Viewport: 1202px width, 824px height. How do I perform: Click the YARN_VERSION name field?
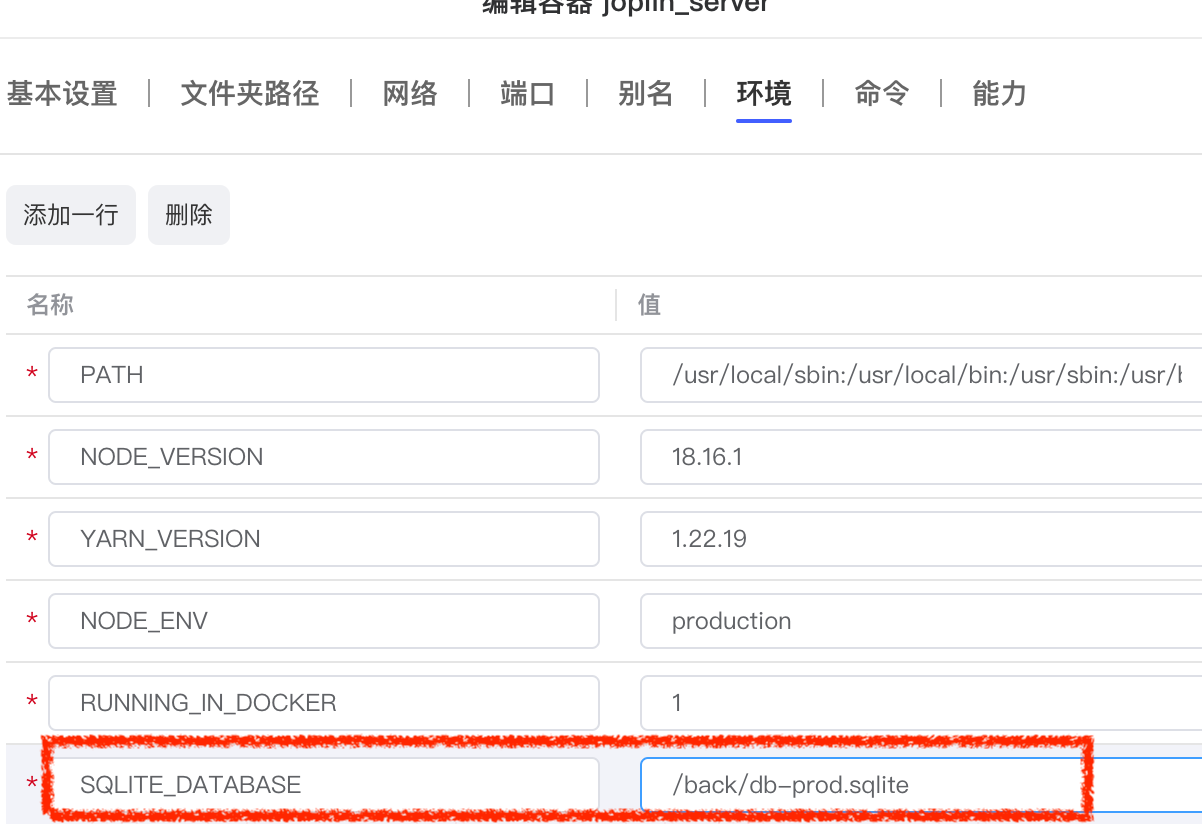323,539
